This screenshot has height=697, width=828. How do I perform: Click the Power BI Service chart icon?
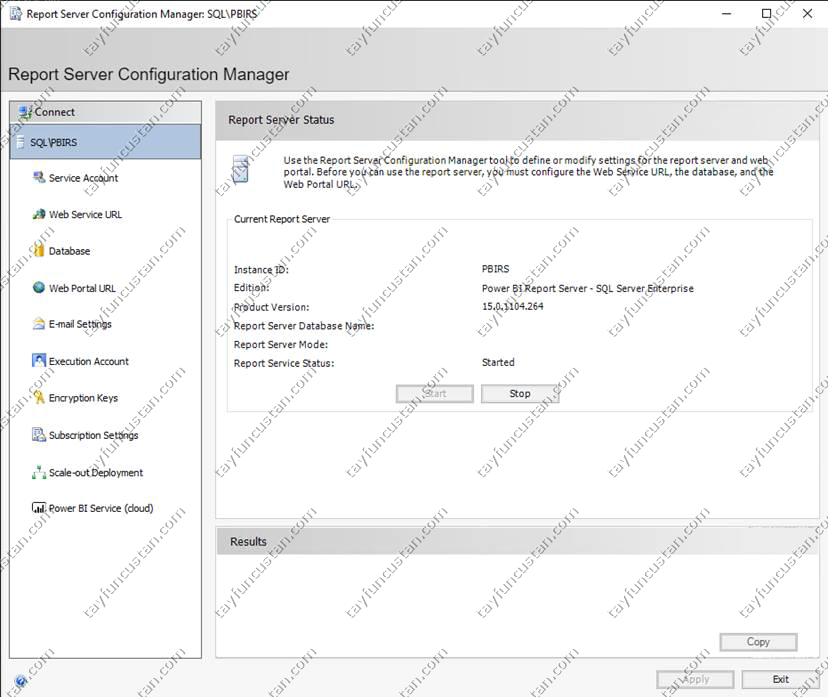pyautogui.click(x=39, y=508)
